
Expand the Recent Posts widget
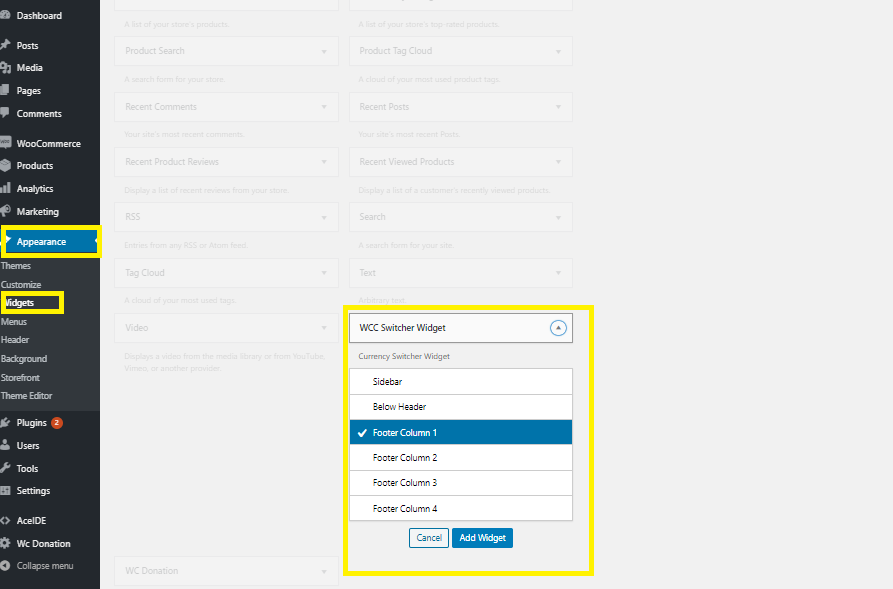point(460,107)
